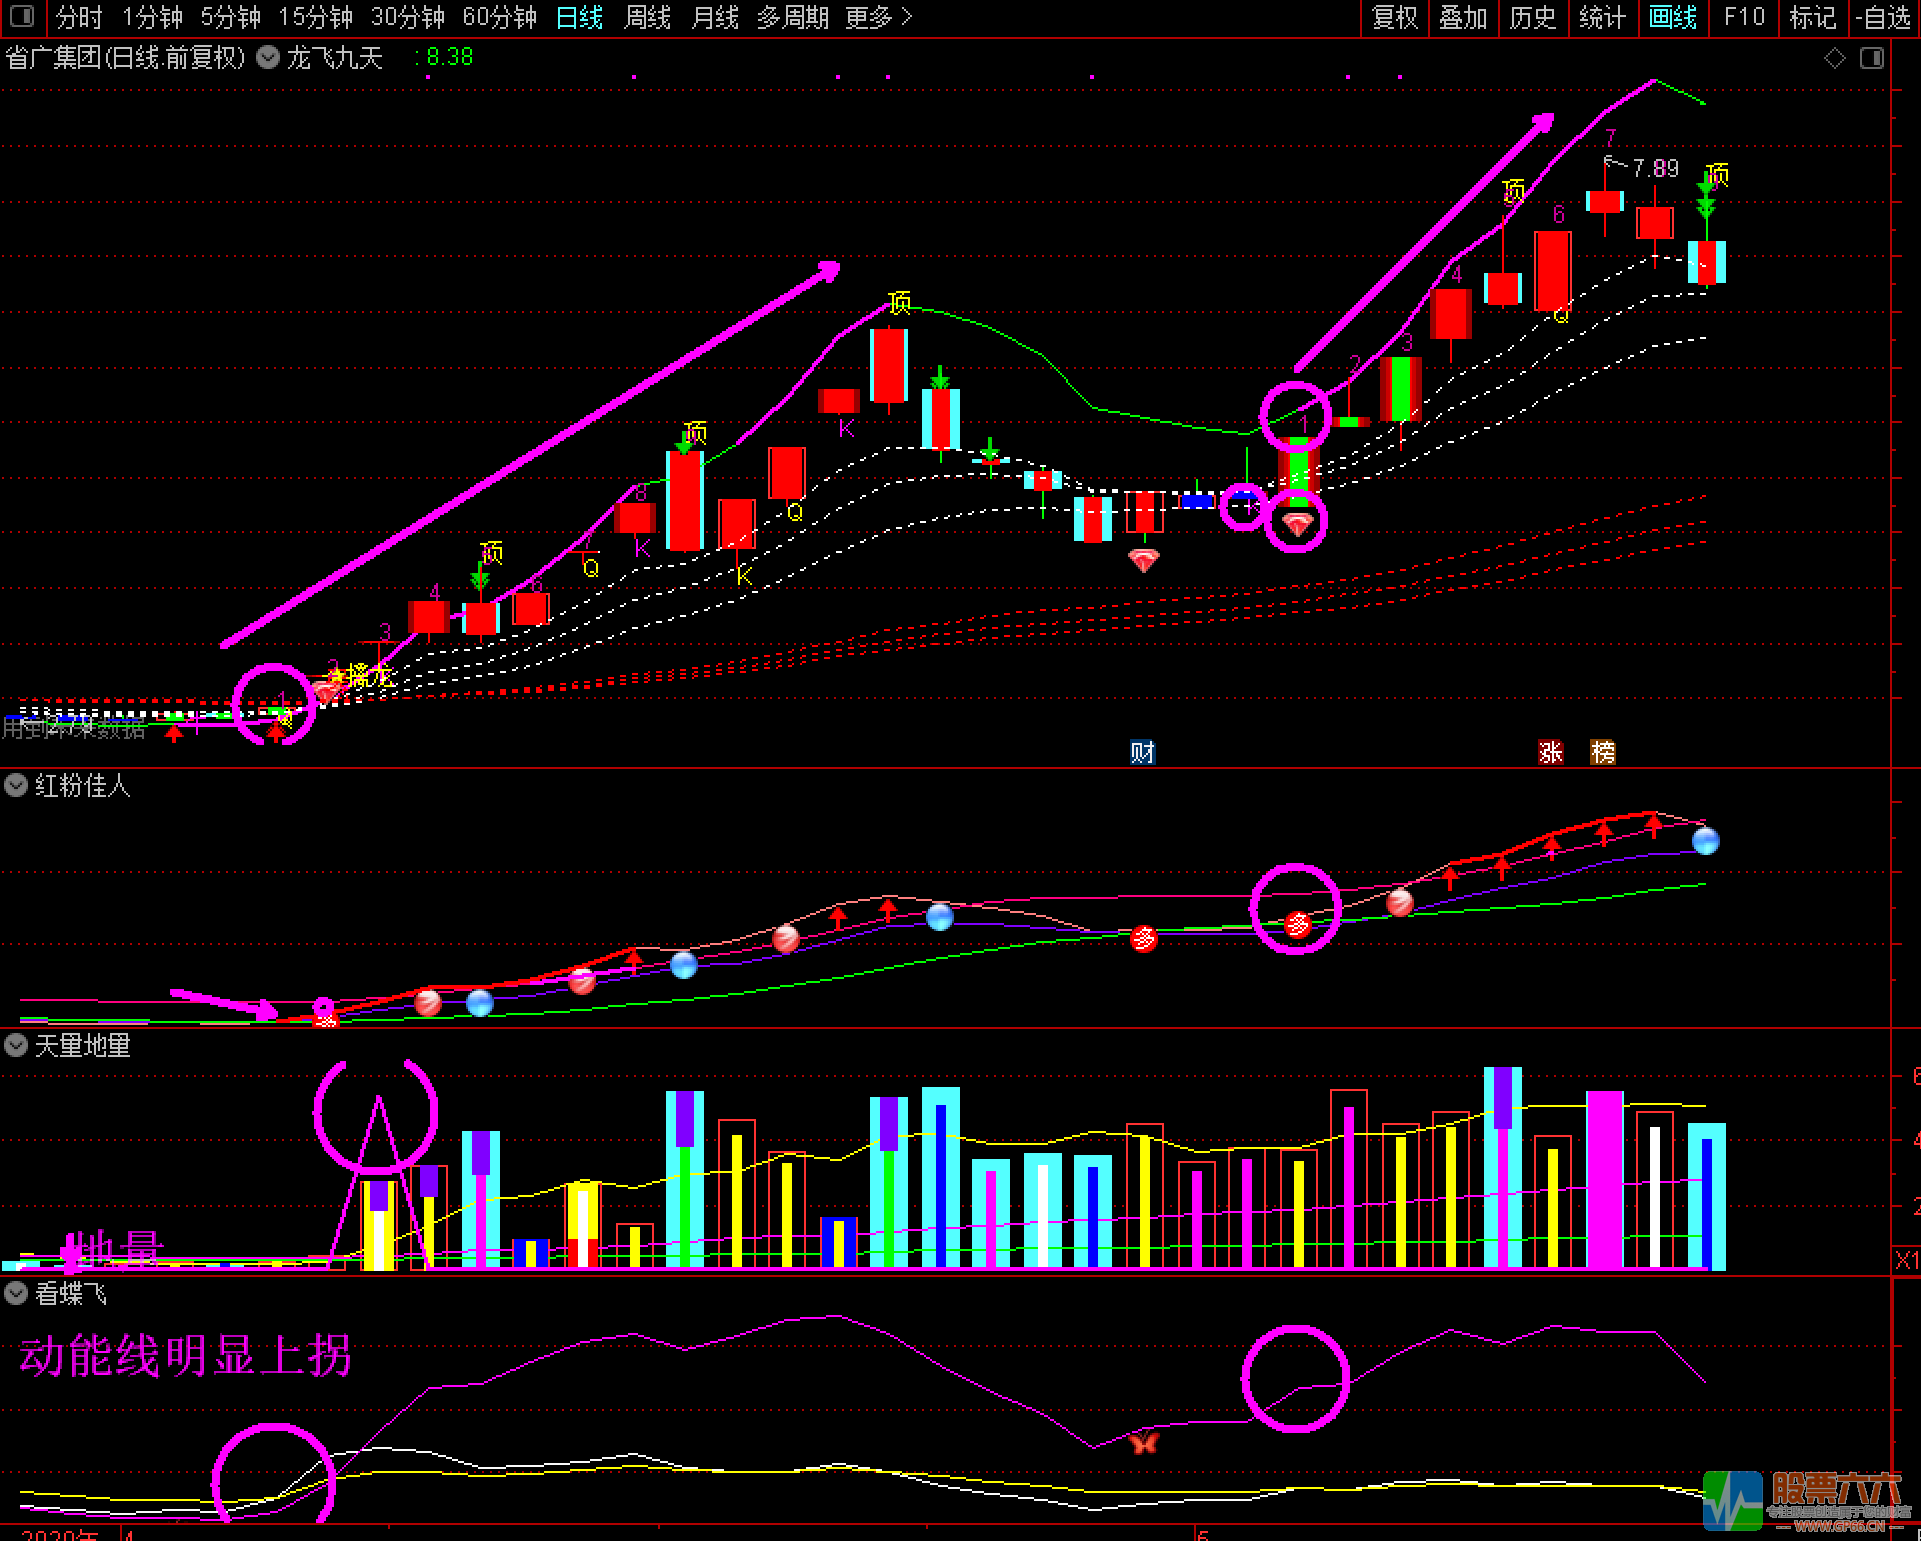Click the F10 button

tap(1744, 17)
